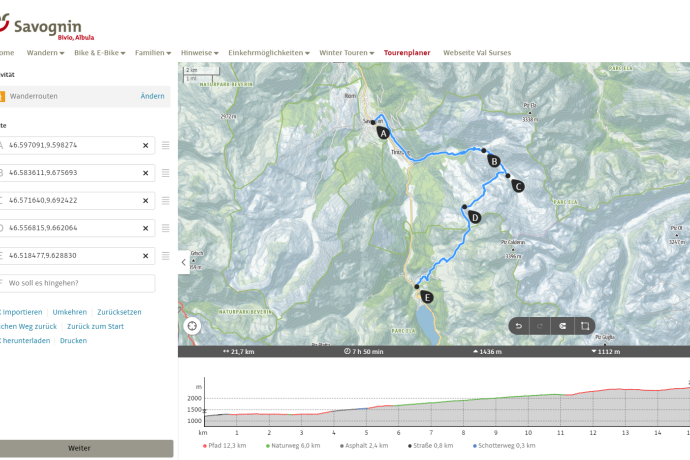Click map marker E on the route

426,296
